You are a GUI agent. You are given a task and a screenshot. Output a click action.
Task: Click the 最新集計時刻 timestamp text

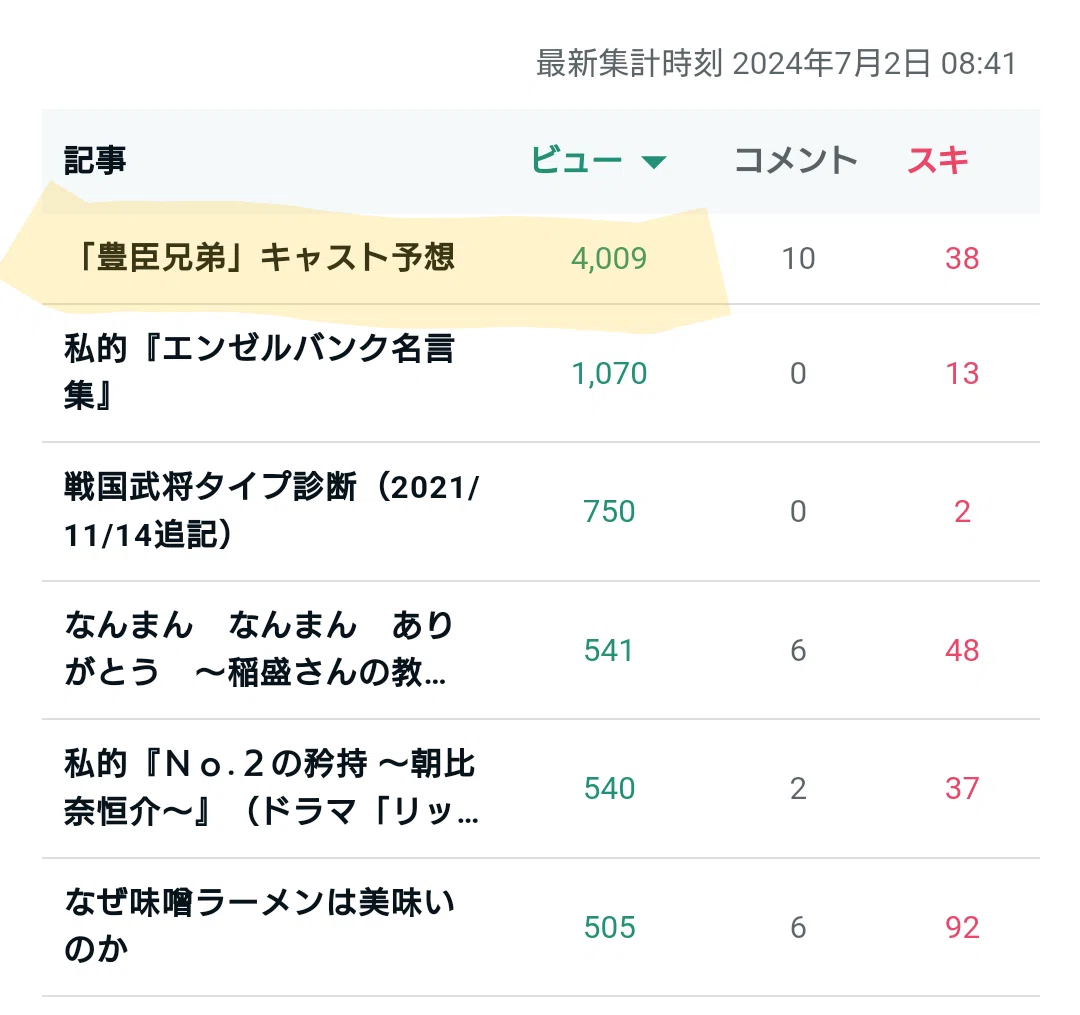coord(776,63)
